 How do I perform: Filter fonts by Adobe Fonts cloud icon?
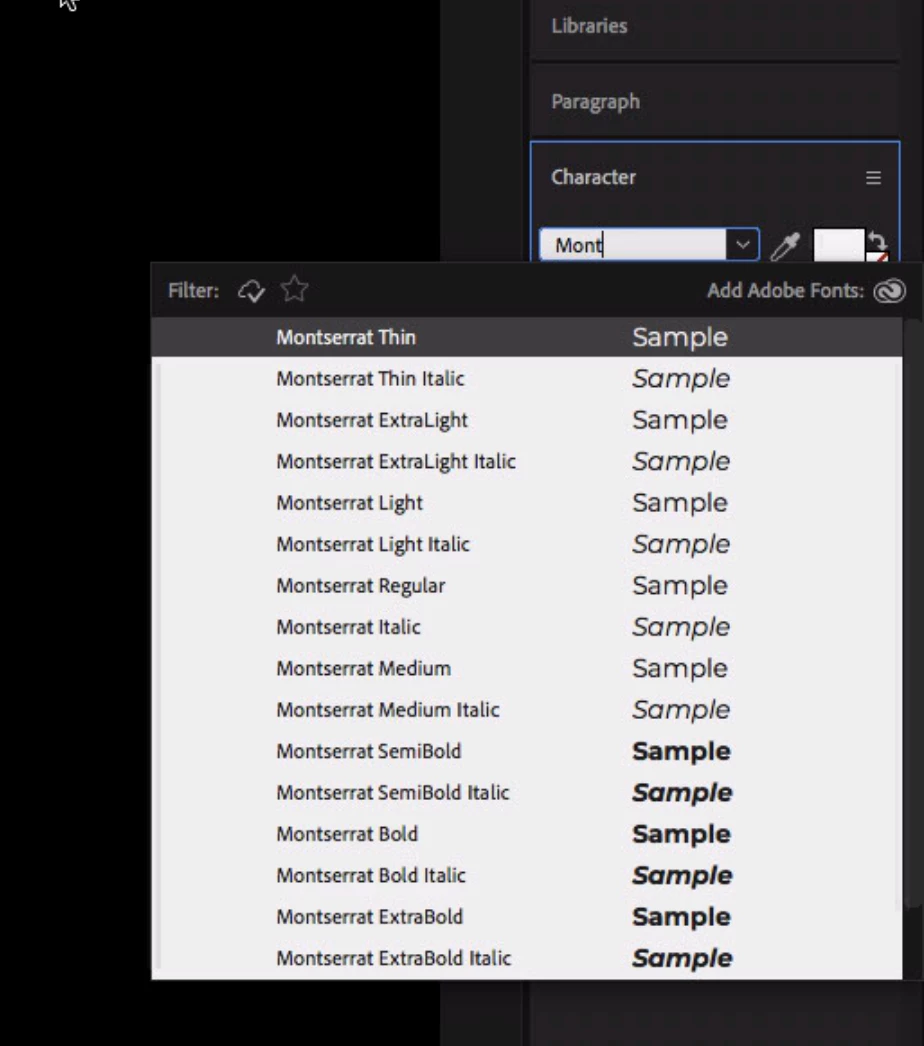tap(252, 290)
